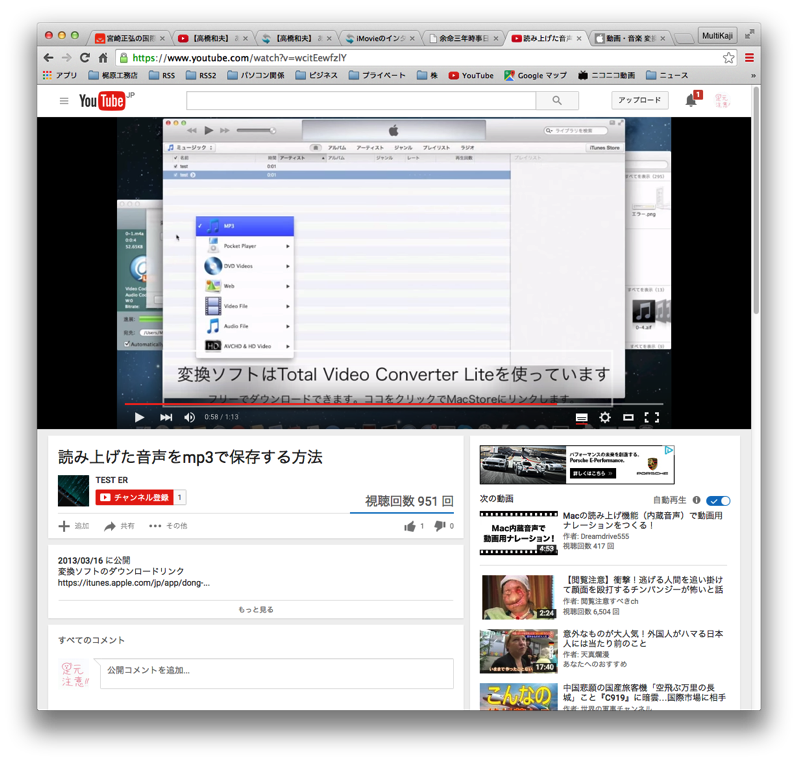Expand description with もっと見る
798x762 pixels.
[x=255, y=609]
